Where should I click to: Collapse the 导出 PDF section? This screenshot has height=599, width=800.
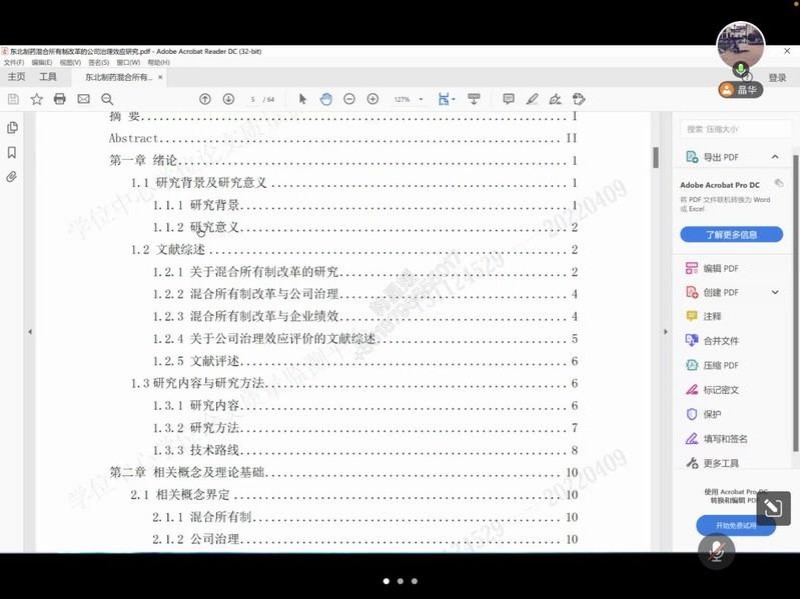[775, 157]
